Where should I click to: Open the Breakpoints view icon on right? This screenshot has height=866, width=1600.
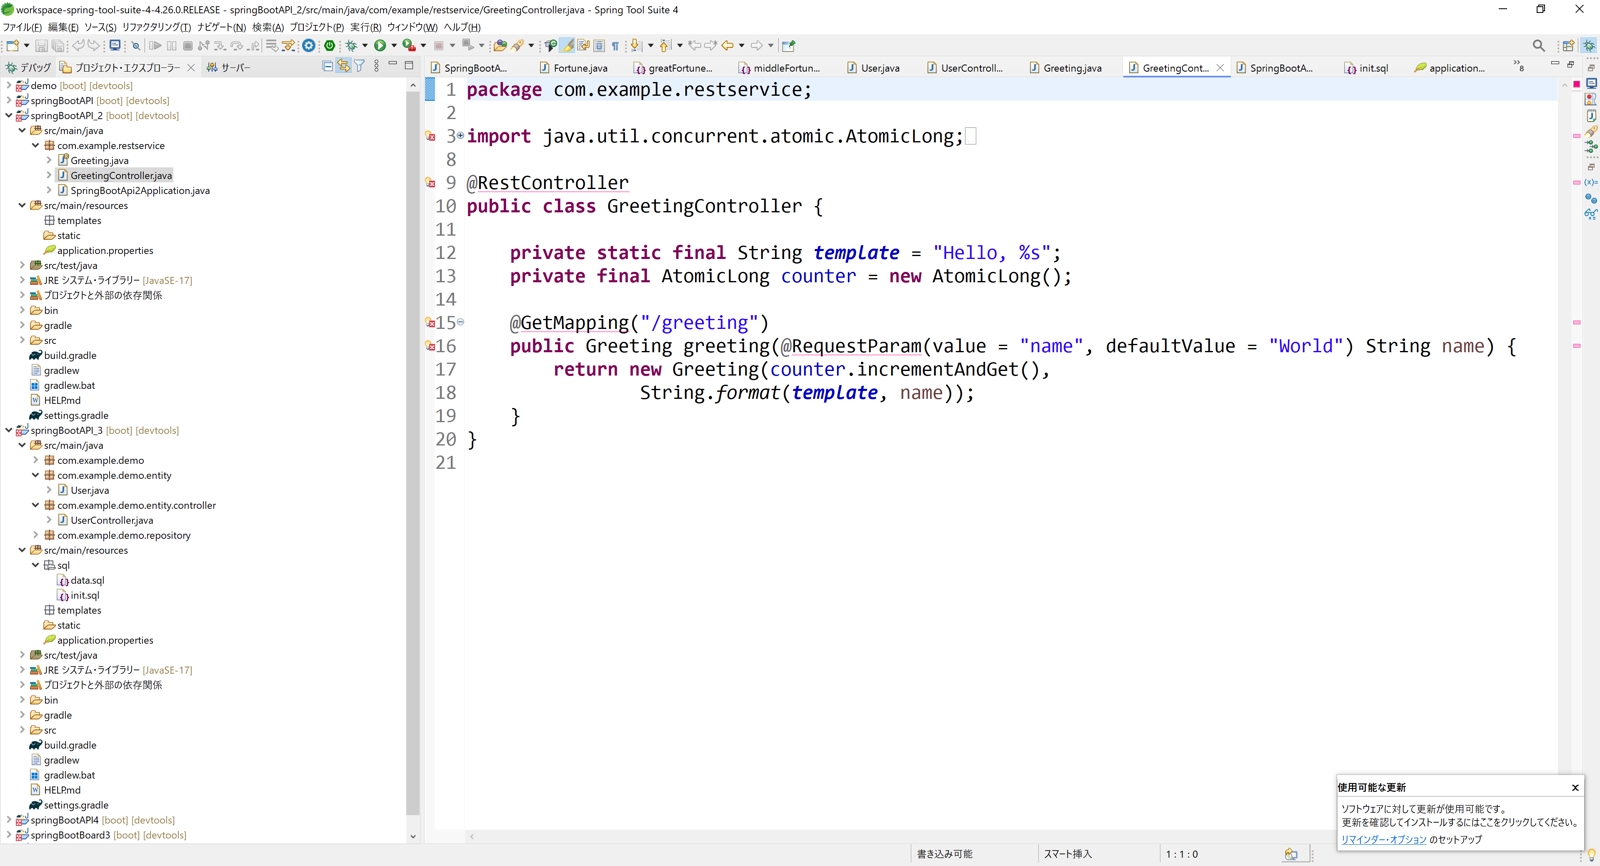tap(1590, 198)
